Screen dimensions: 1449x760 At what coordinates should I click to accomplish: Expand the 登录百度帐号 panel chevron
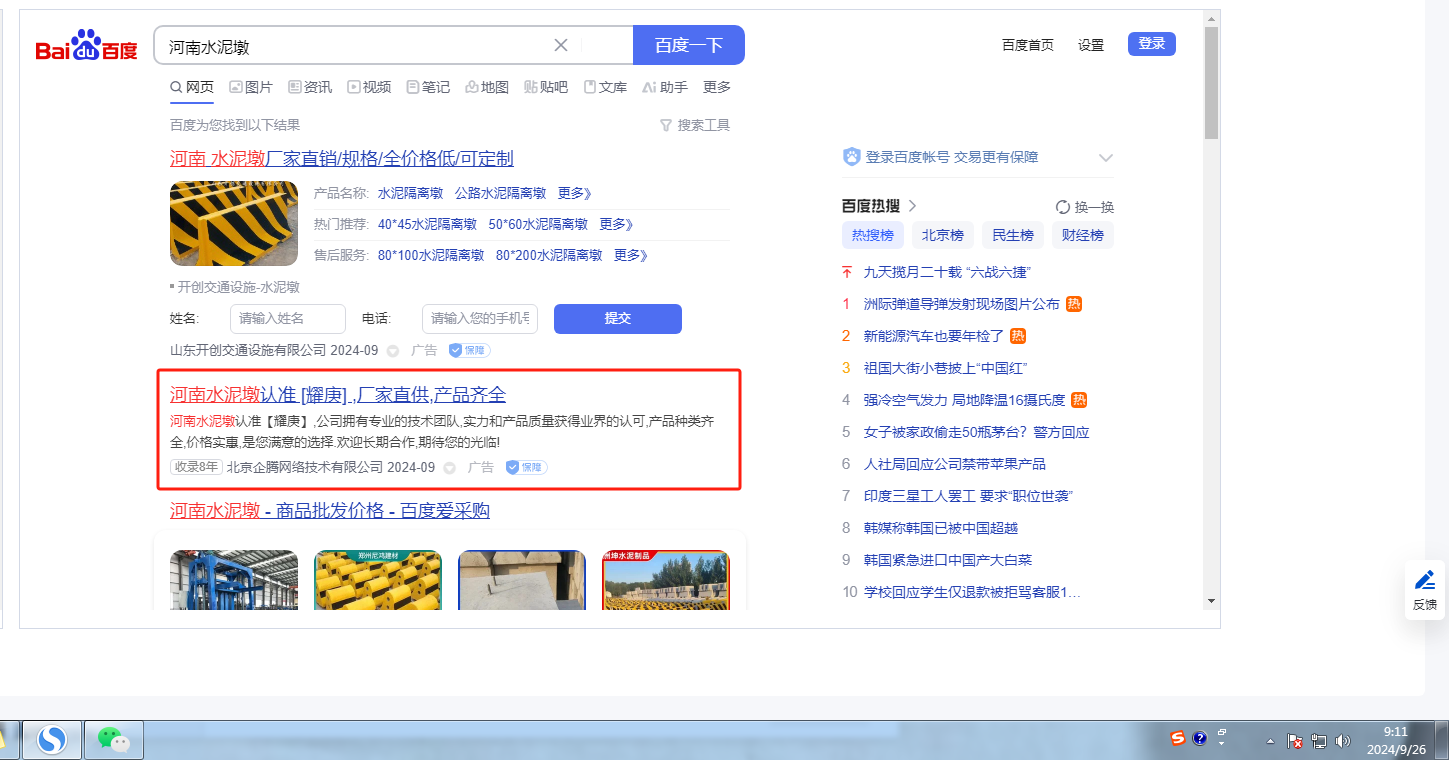click(x=1105, y=157)
